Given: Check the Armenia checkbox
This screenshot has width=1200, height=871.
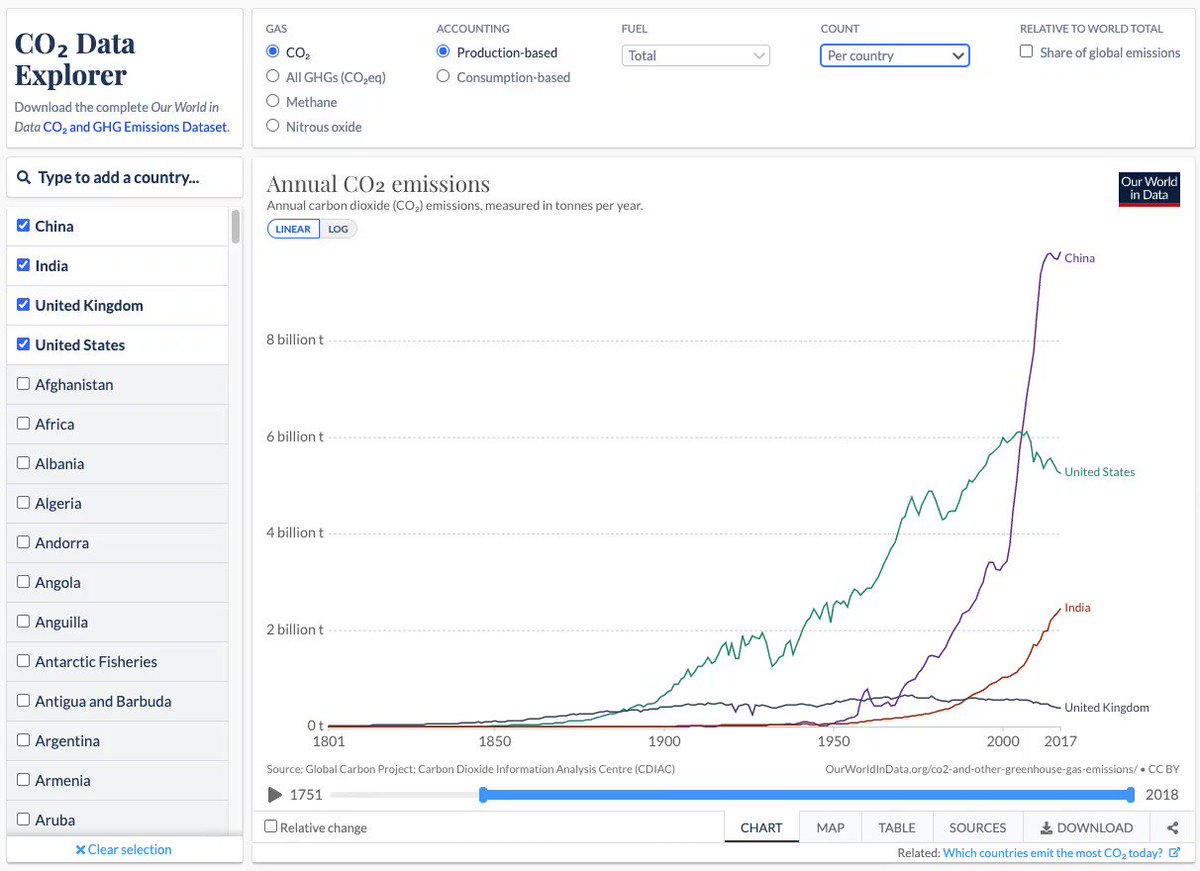Looking at the screenshot, I should point(24,780).
